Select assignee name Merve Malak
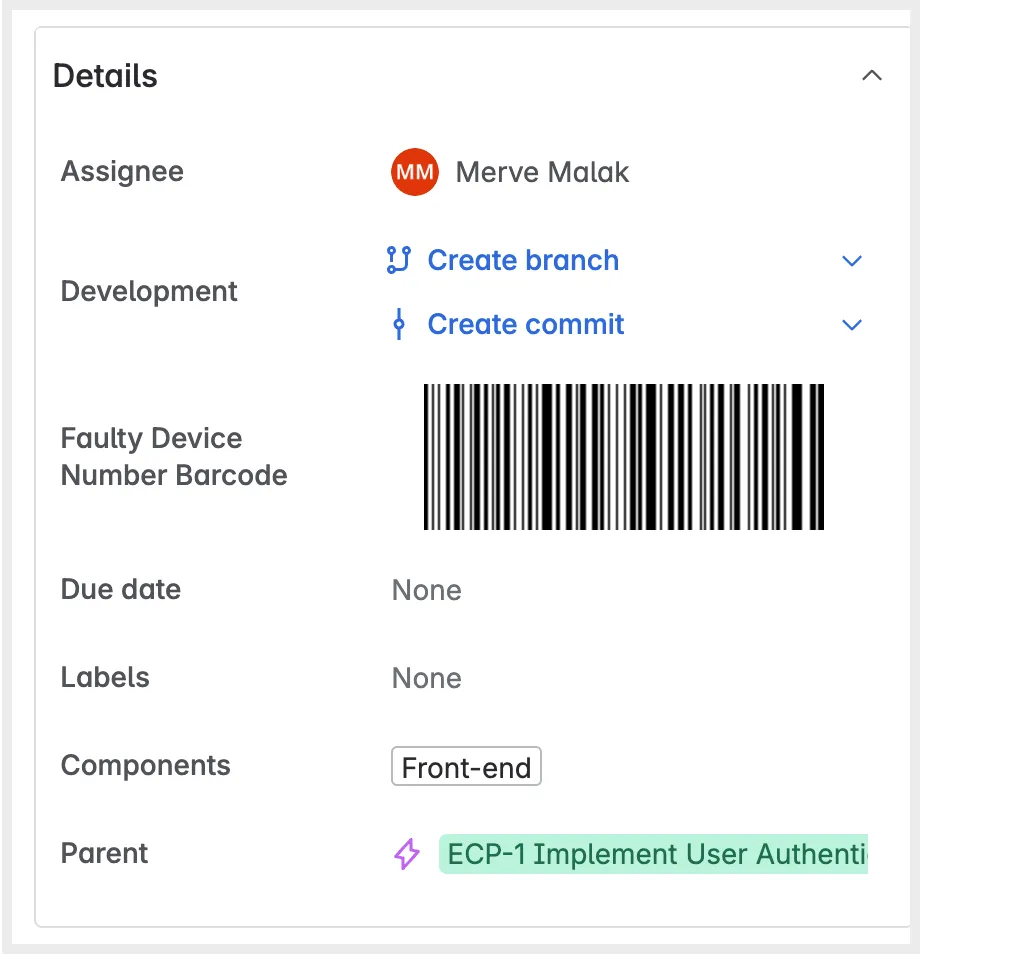The width and height of the screenshot is (1032, 956). (x=542, y=172)
